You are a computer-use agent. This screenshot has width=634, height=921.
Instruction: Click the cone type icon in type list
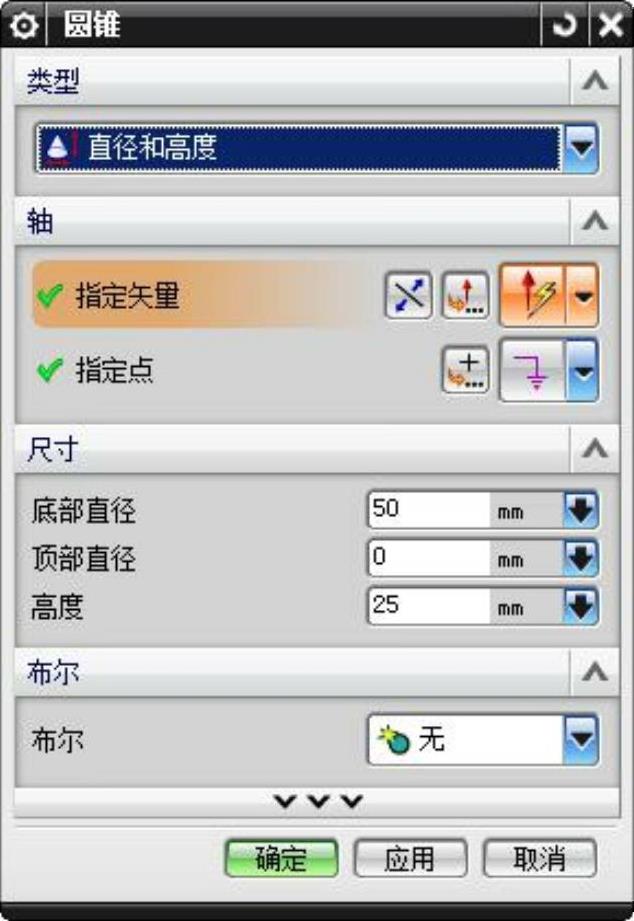[58, 147]
